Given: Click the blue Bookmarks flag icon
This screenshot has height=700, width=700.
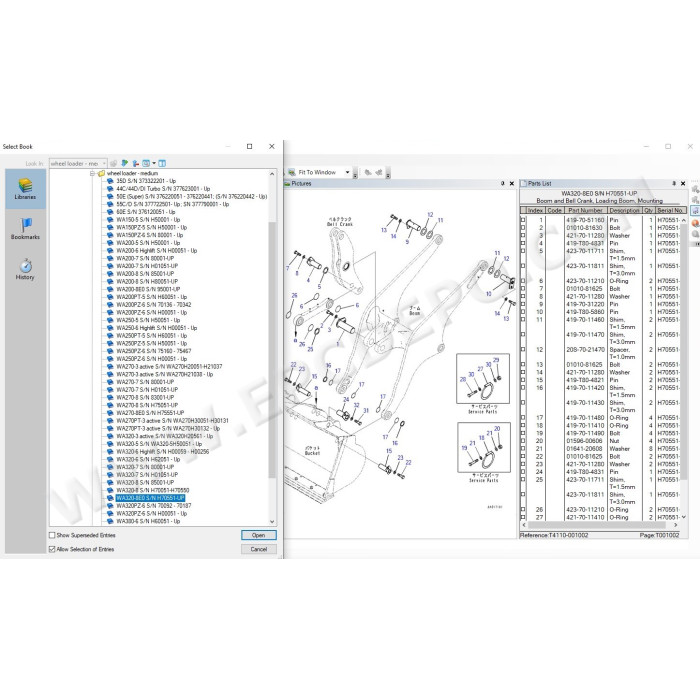Looking at the screenshot, I should 26,225.
